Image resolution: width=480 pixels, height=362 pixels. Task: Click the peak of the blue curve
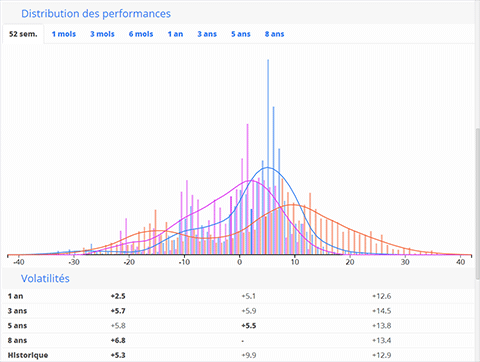coord(268,168)
